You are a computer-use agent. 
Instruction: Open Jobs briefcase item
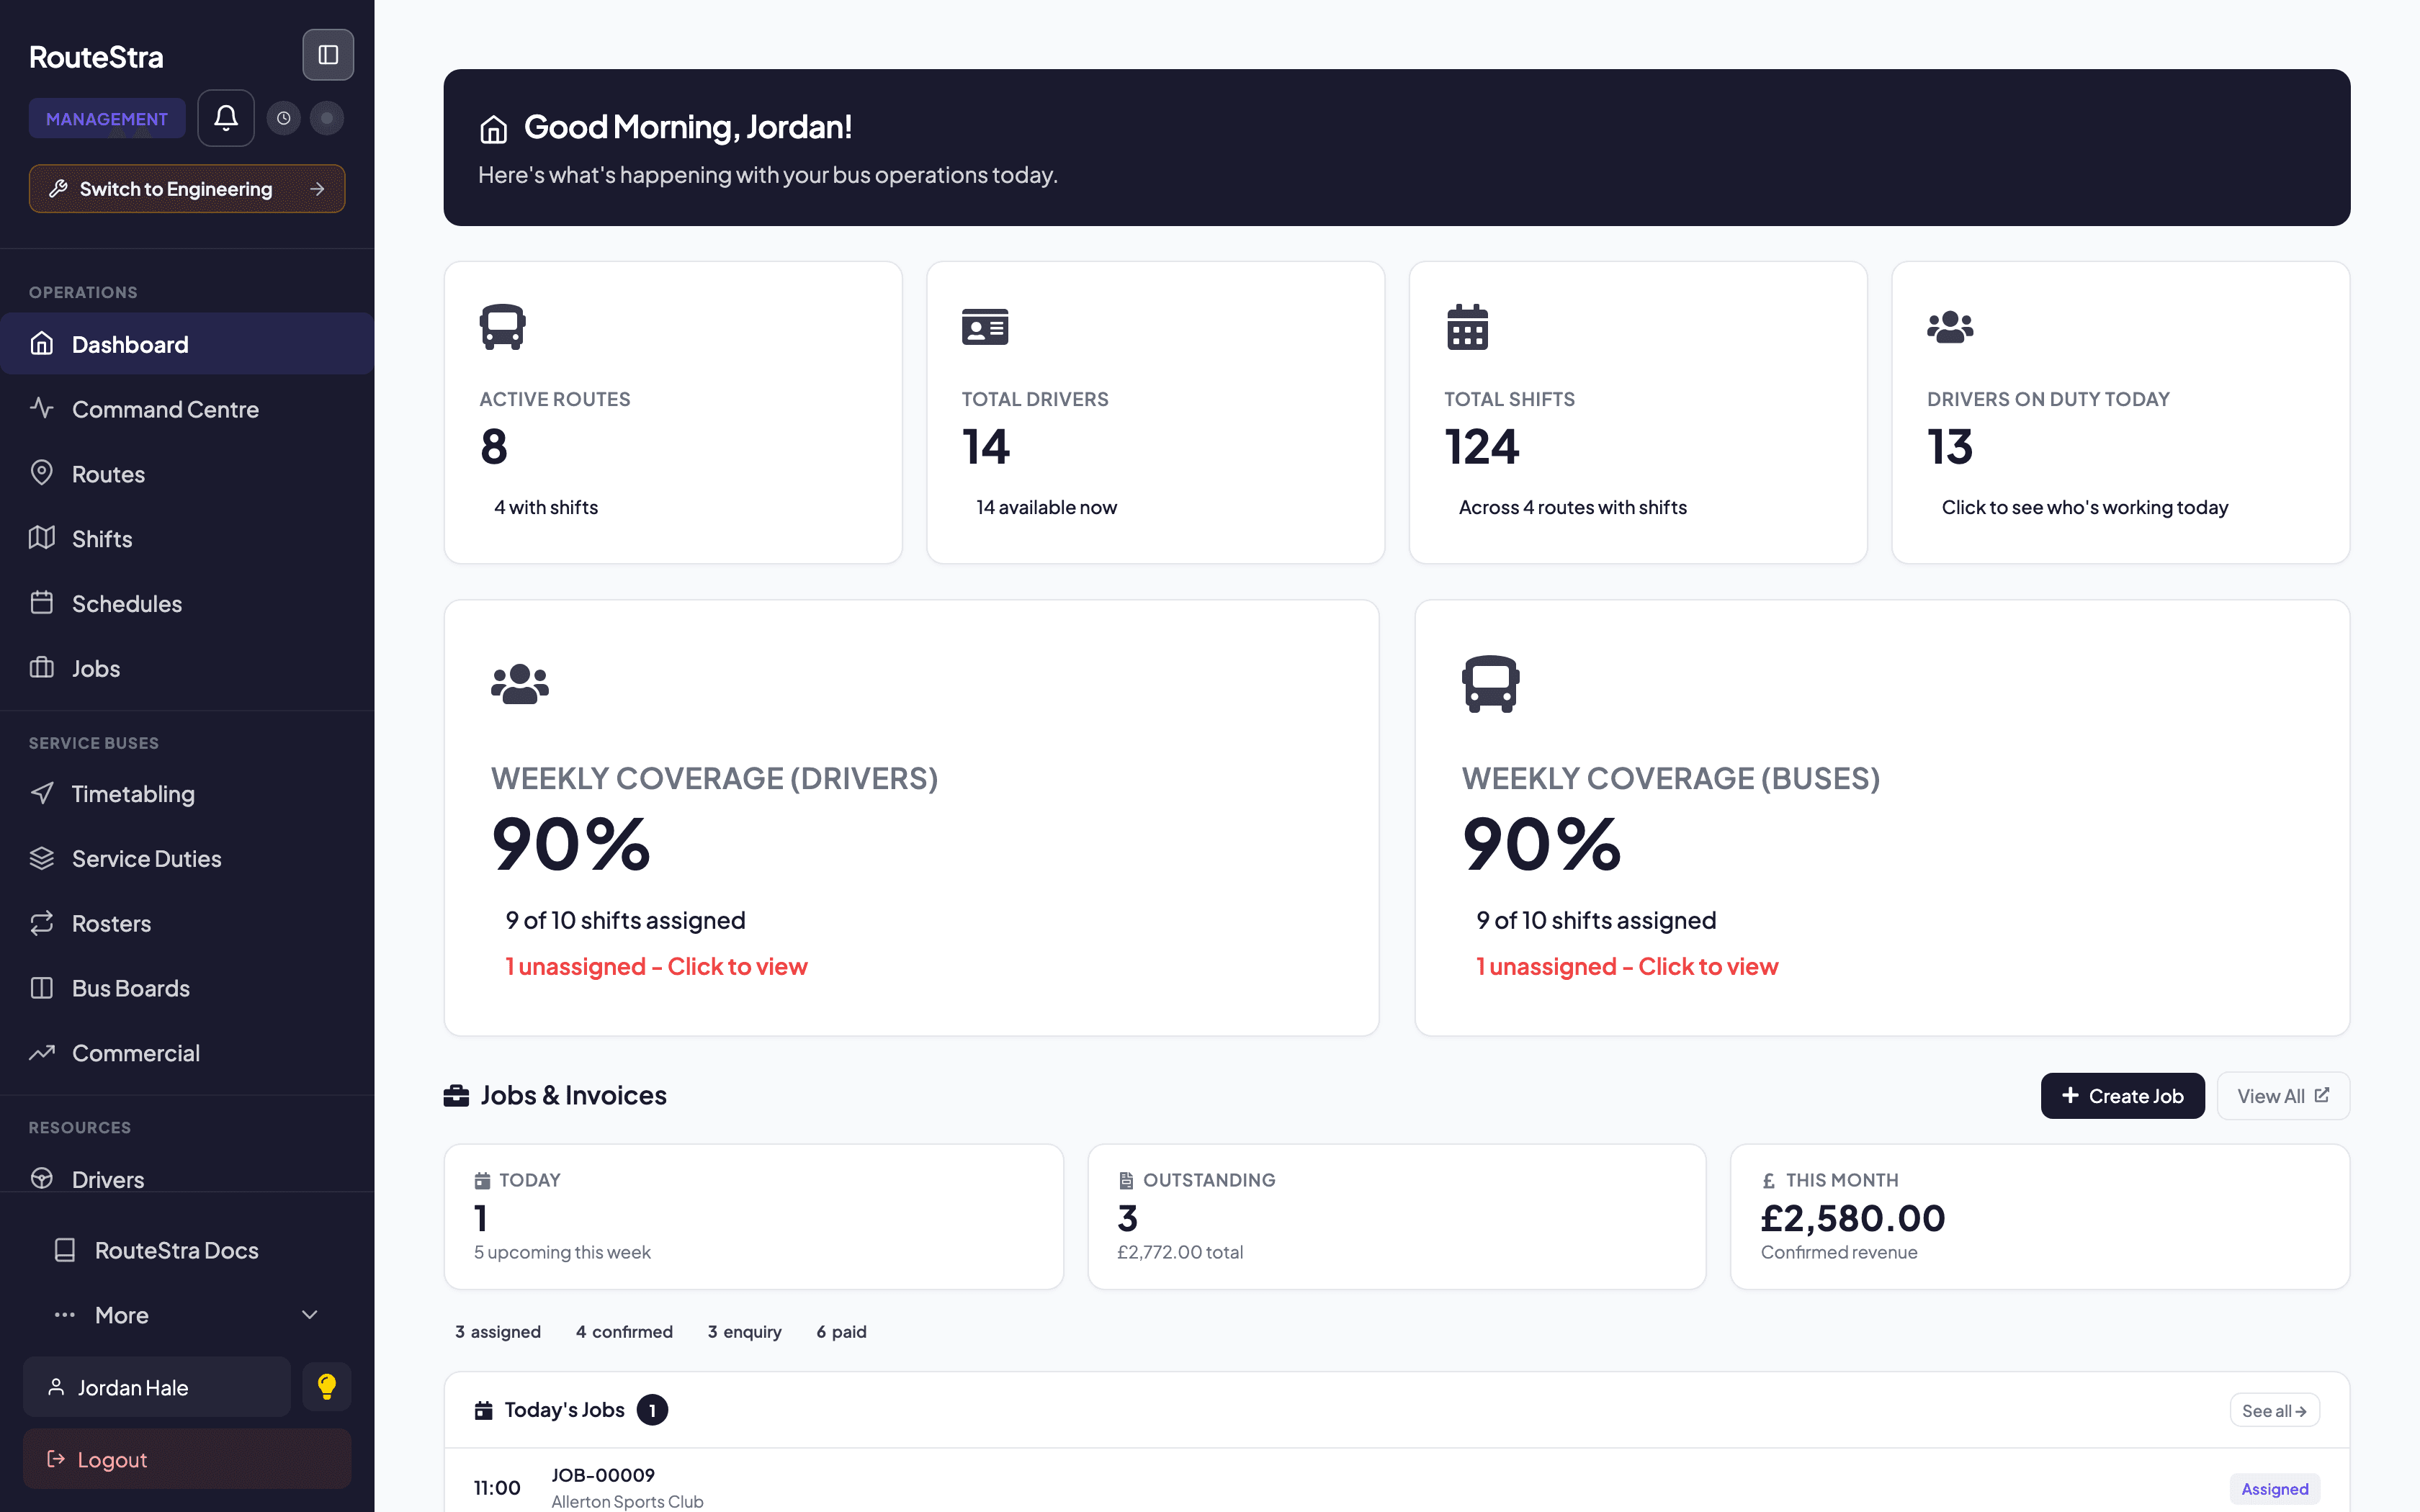click(x=187, y=668)
